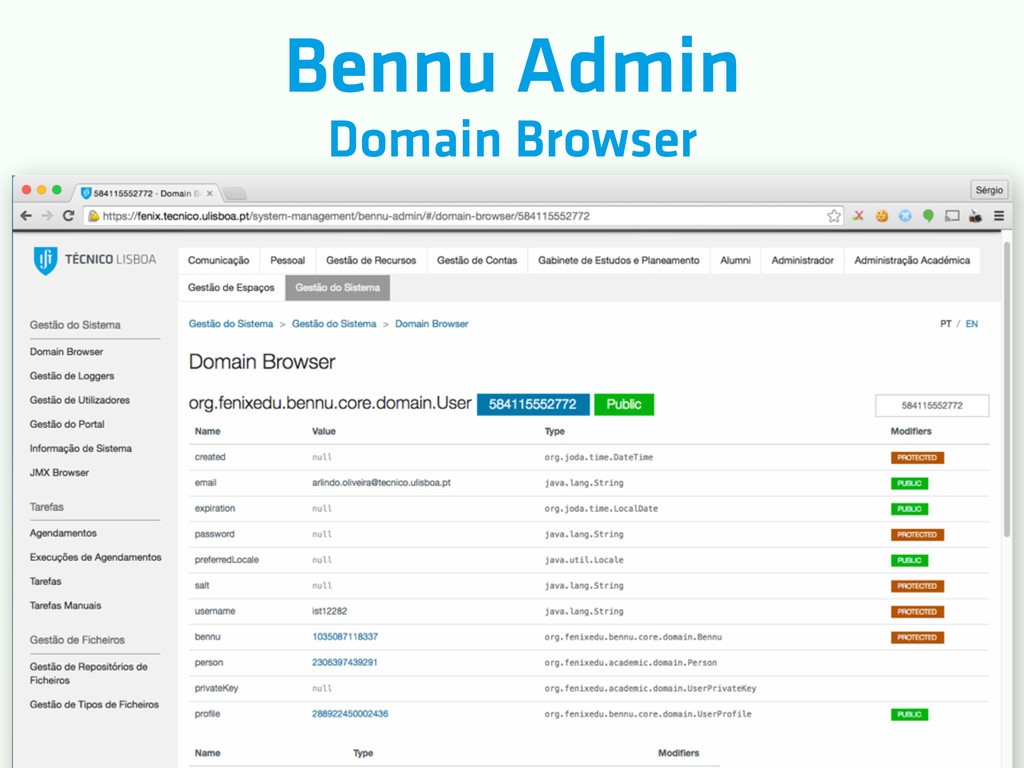Open JMX Browser in sidebar
The width and height of the screenshot is (1024, 768).
[59, 472]
